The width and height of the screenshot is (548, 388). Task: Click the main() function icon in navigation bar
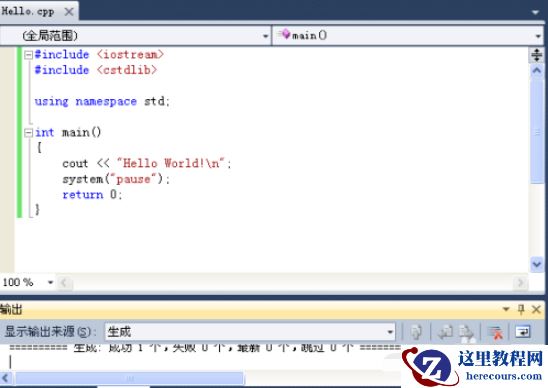pyautogui.click(x=285, y=35)
